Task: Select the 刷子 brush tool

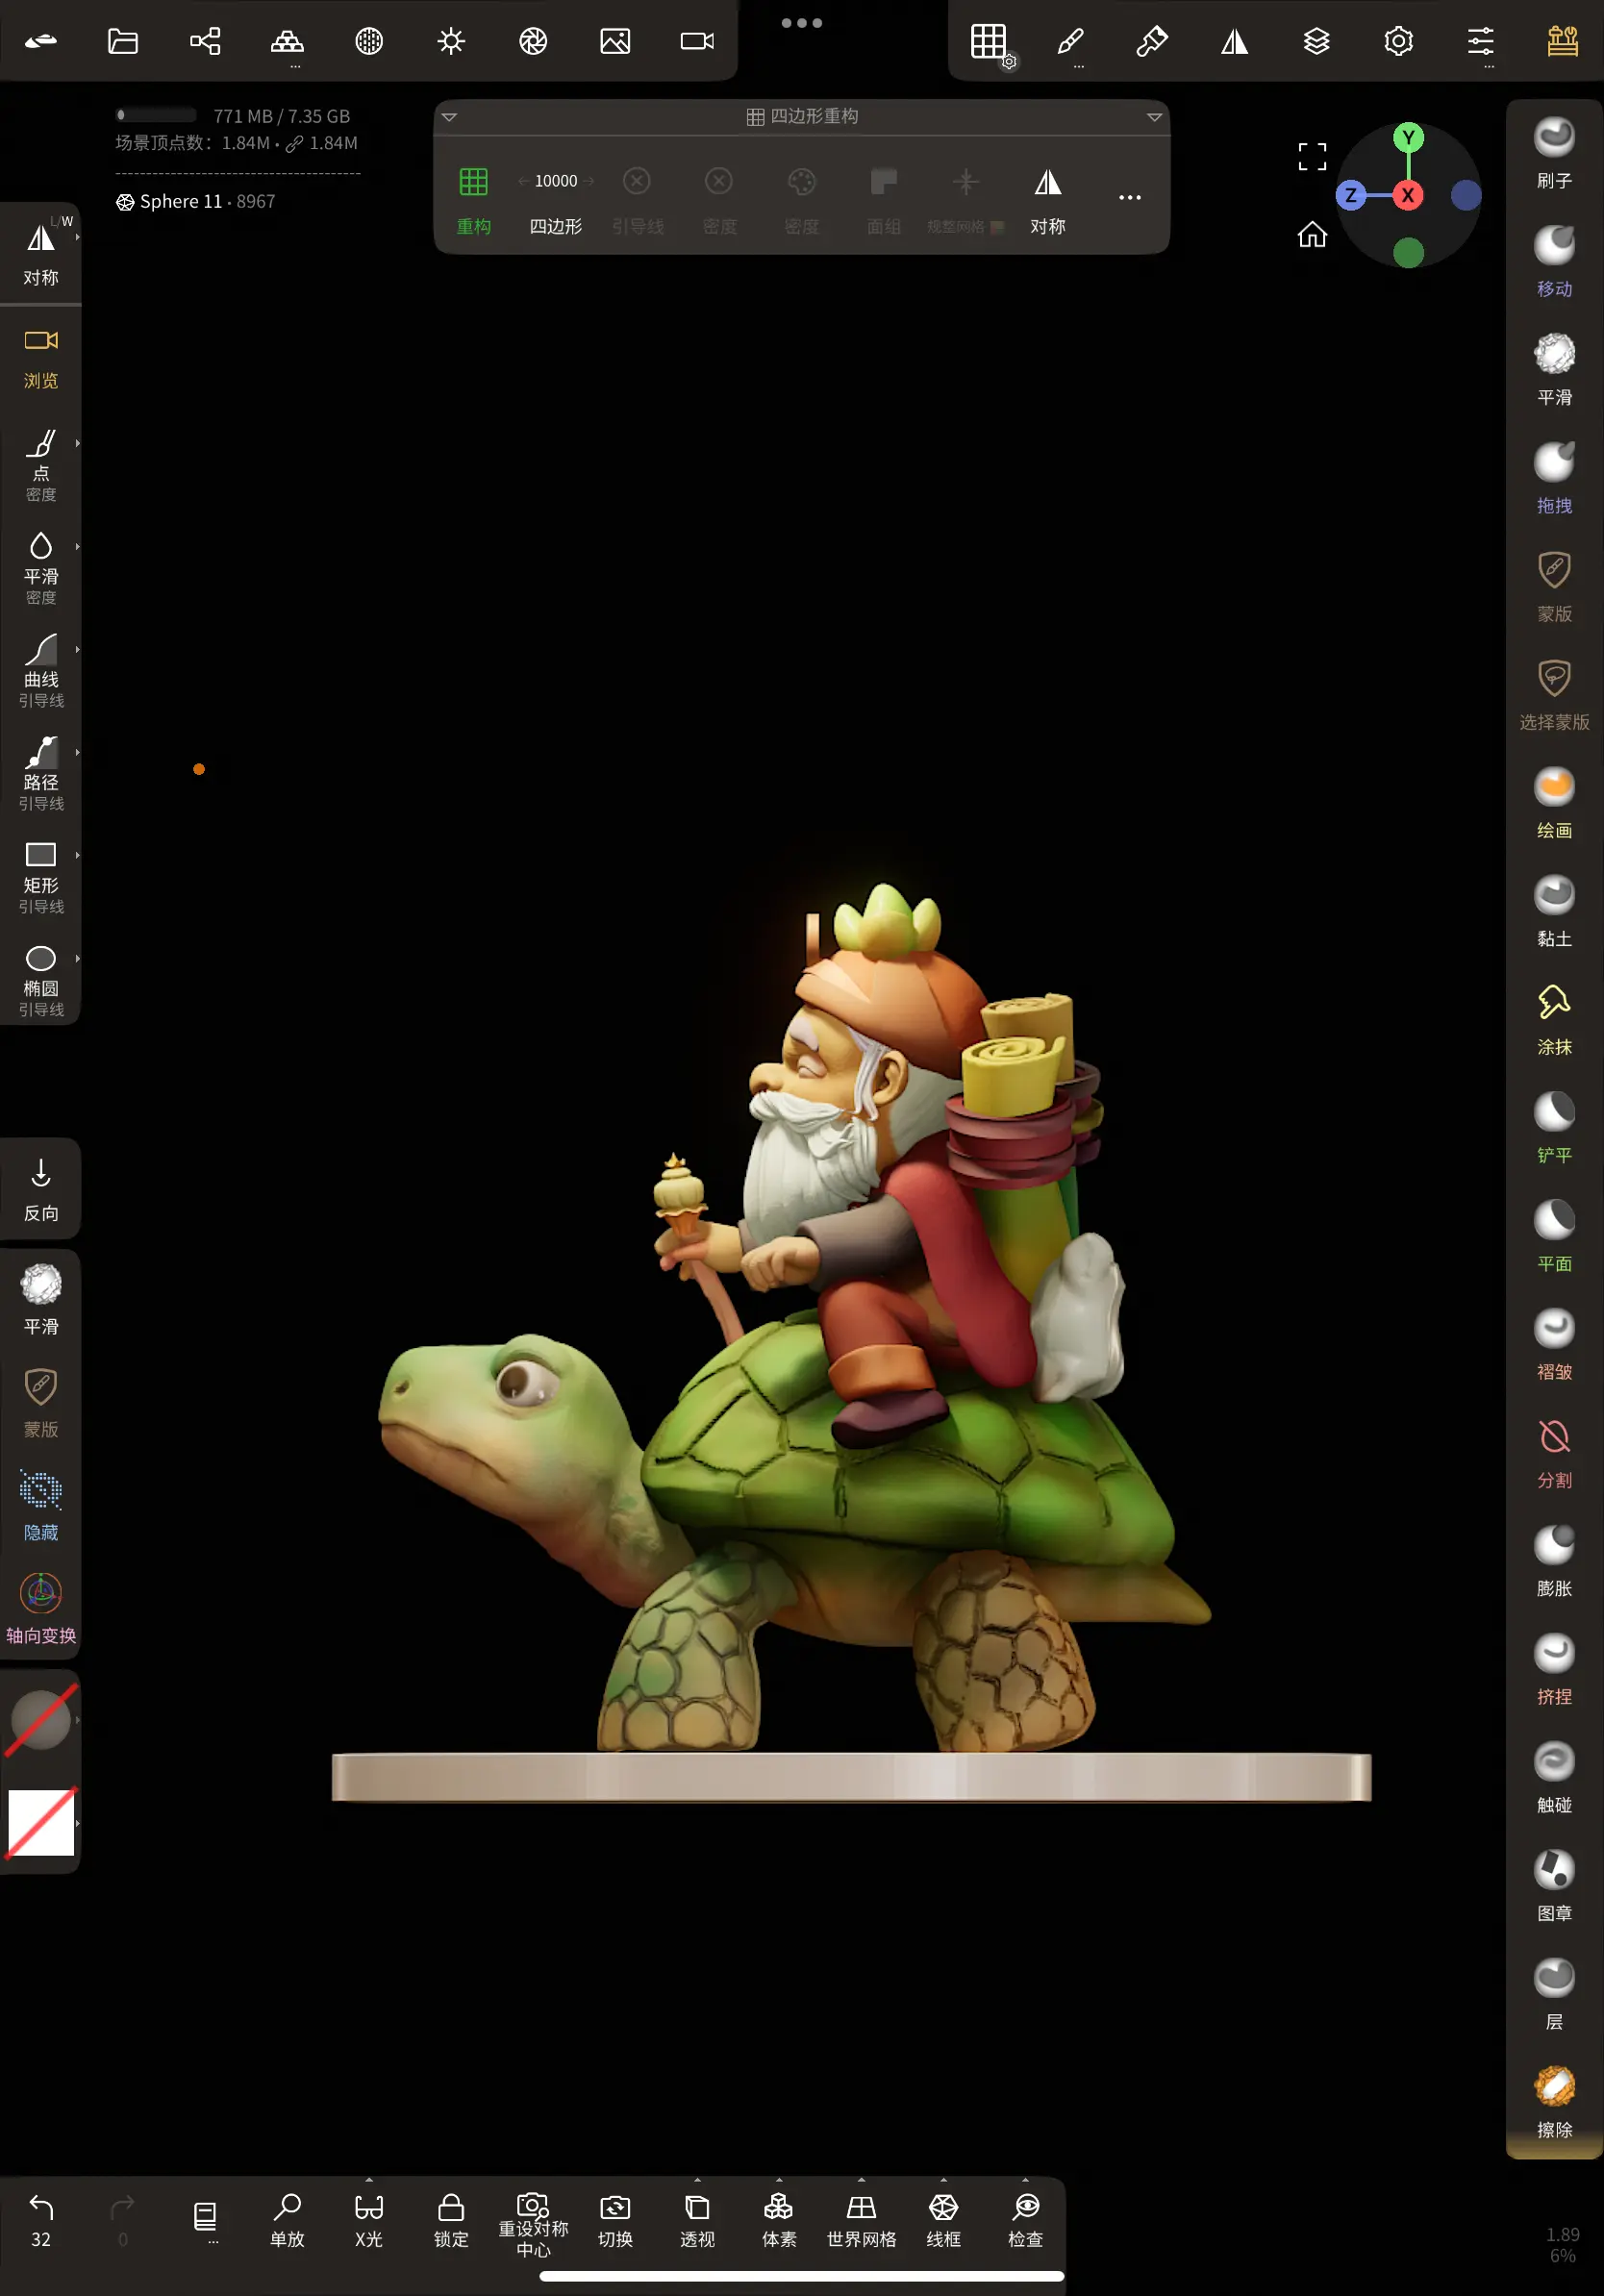Action: click(1554, 153)
